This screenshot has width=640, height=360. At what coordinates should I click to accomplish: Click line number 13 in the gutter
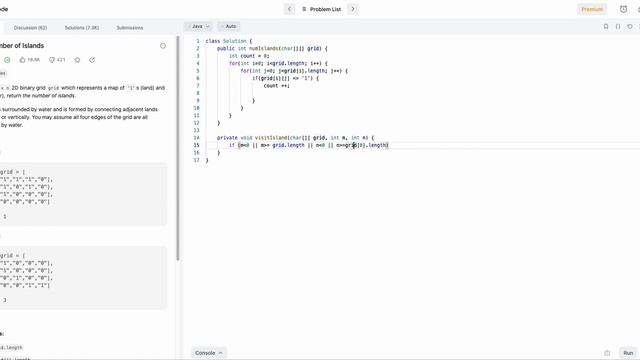(196, 130)
